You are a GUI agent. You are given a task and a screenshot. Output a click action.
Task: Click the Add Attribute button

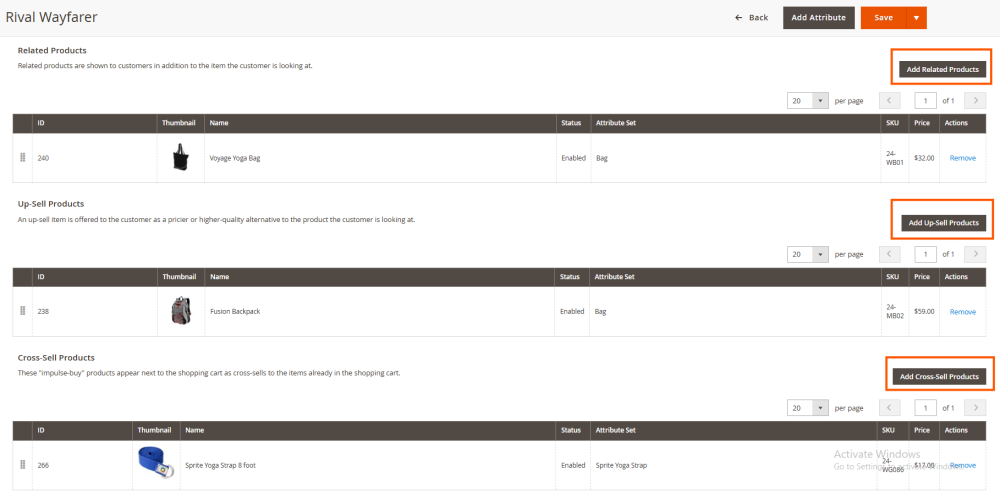click(x=818, y=18)
